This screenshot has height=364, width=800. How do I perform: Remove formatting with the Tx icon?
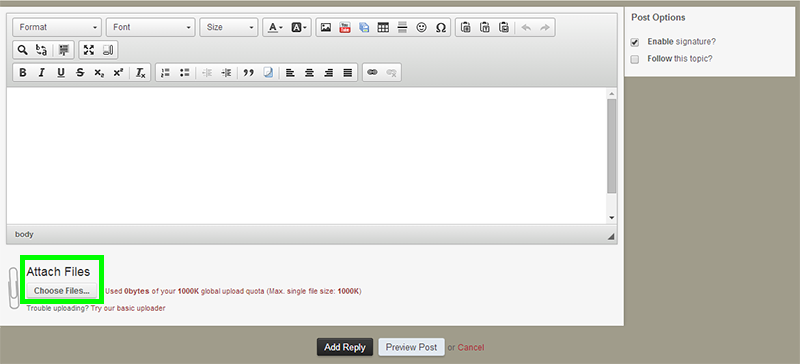pyautogui.click(x=140, y=72)
